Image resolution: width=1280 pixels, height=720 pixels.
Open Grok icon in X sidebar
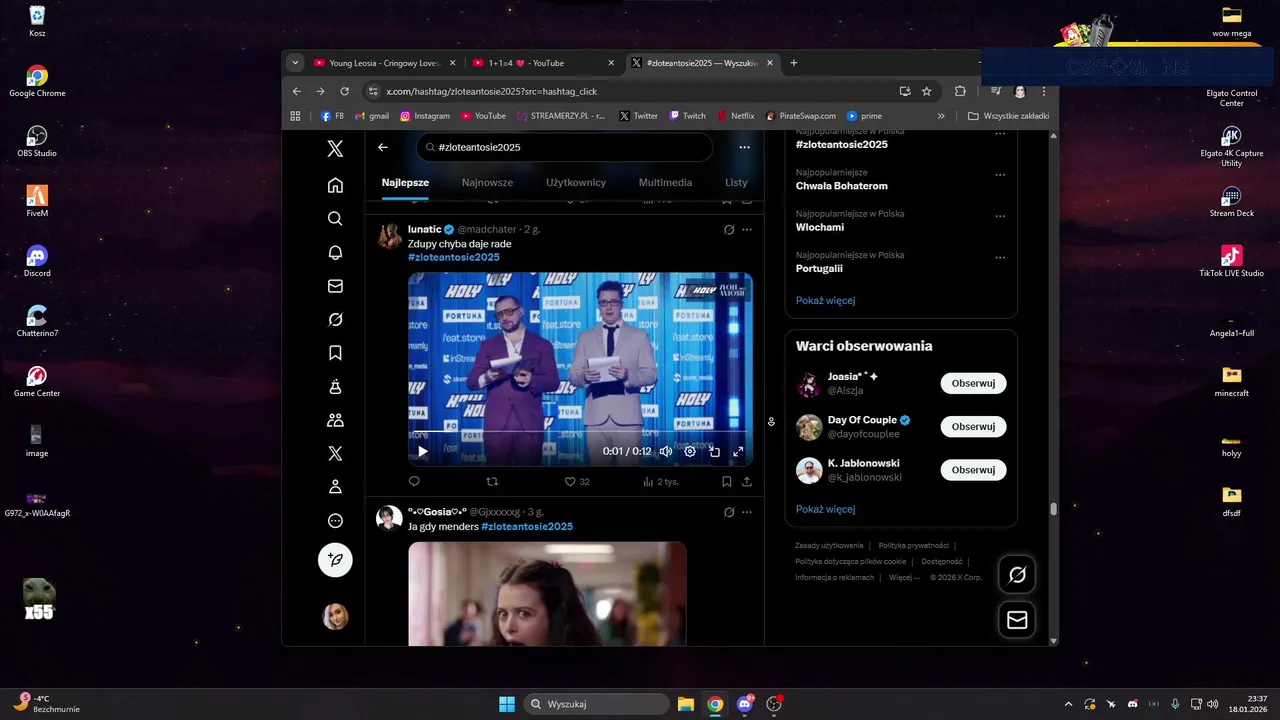(x=335, y=319)
